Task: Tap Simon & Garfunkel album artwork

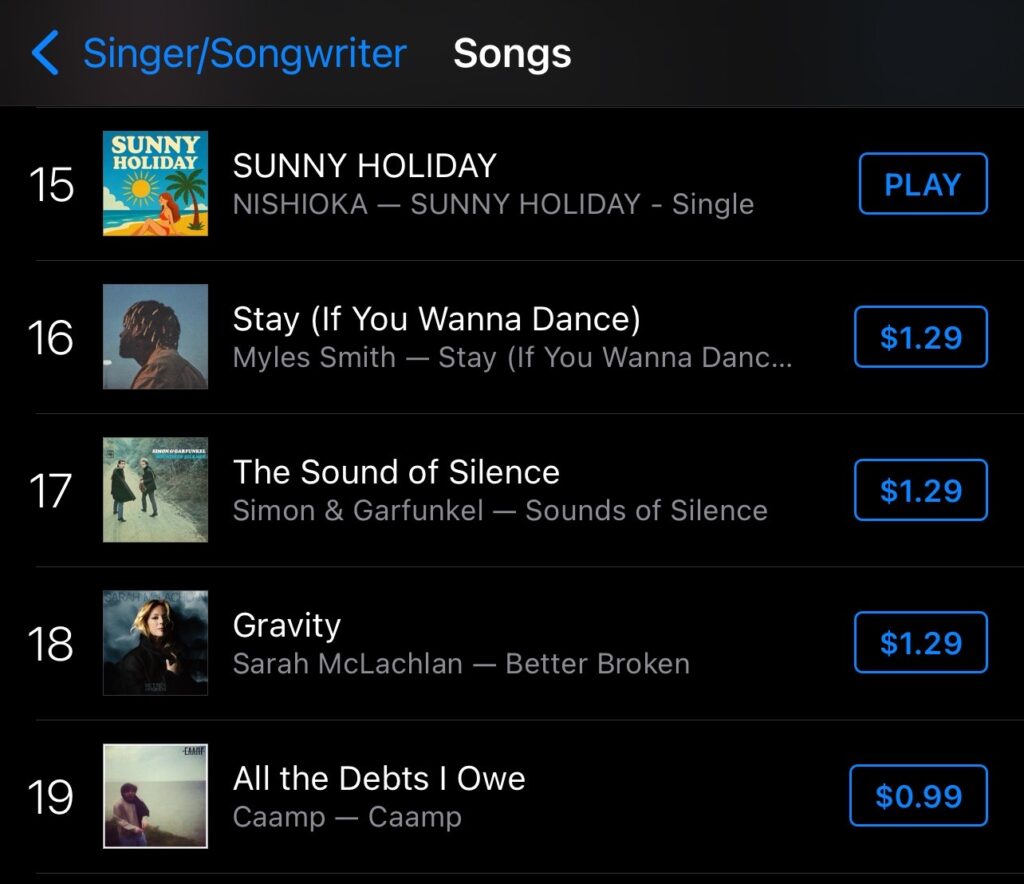Action: point(155,490)
